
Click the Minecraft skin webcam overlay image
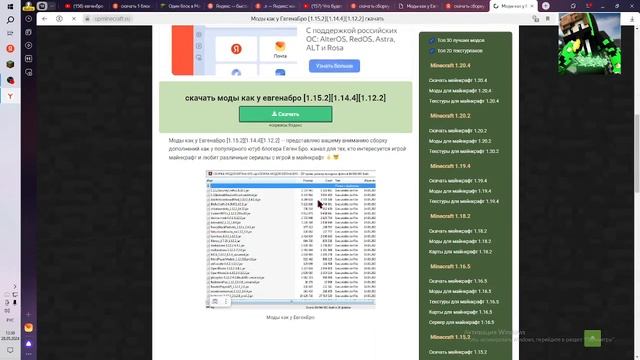tap(589, 43)
